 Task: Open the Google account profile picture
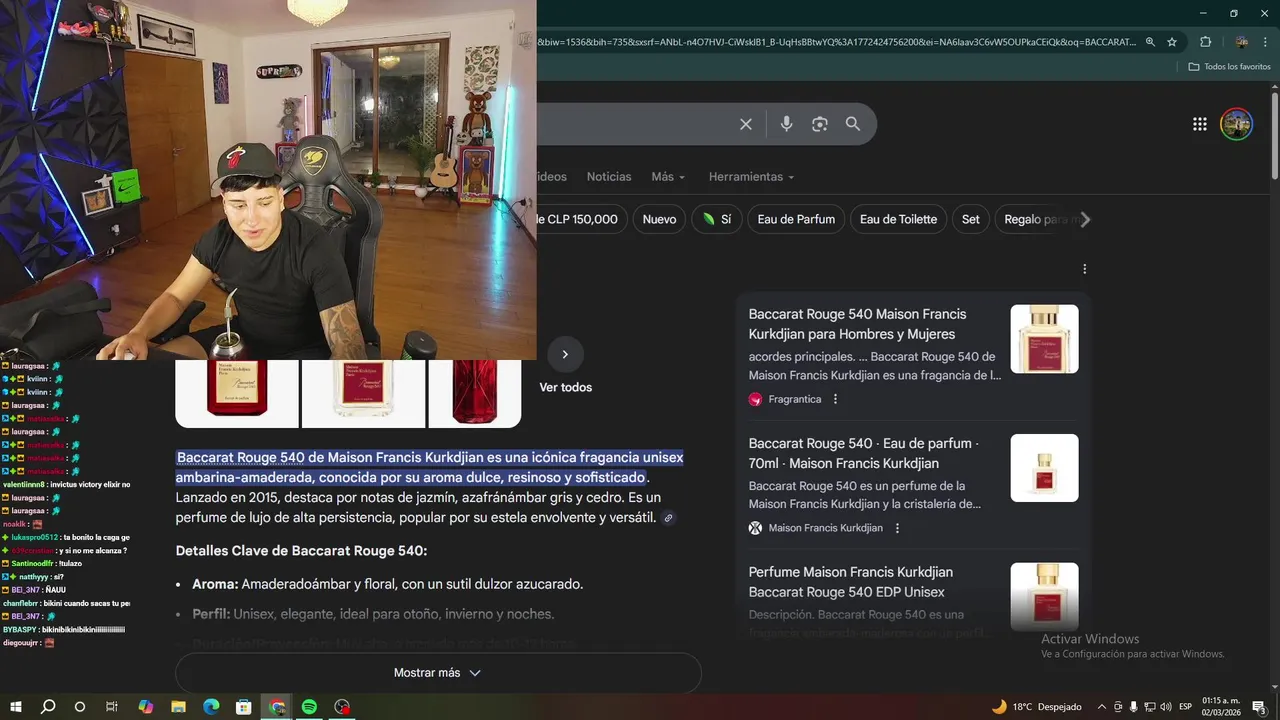1237,124
